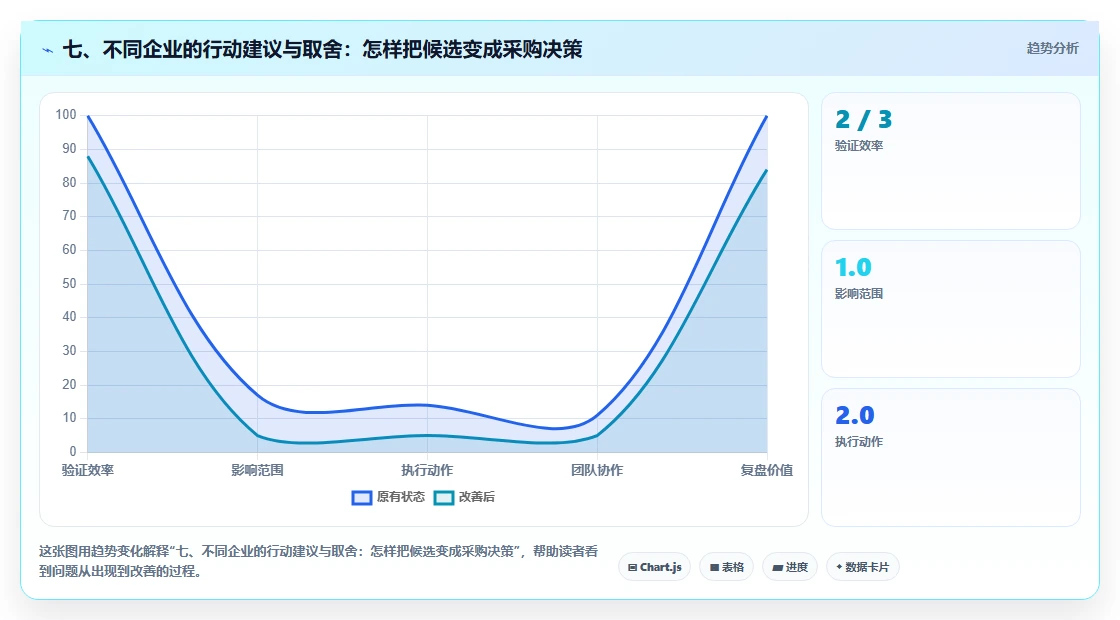
Task: Select the 表格 tag
Action: pyautogui.click(x=726, y=567)
